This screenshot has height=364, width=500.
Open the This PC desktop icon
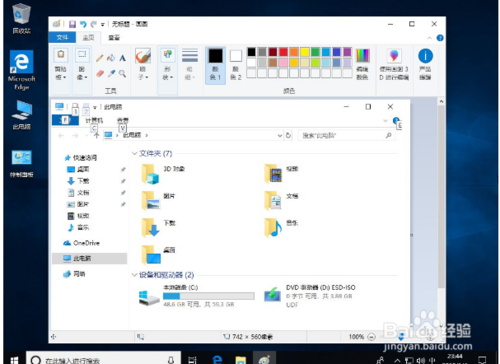[22, 114]
